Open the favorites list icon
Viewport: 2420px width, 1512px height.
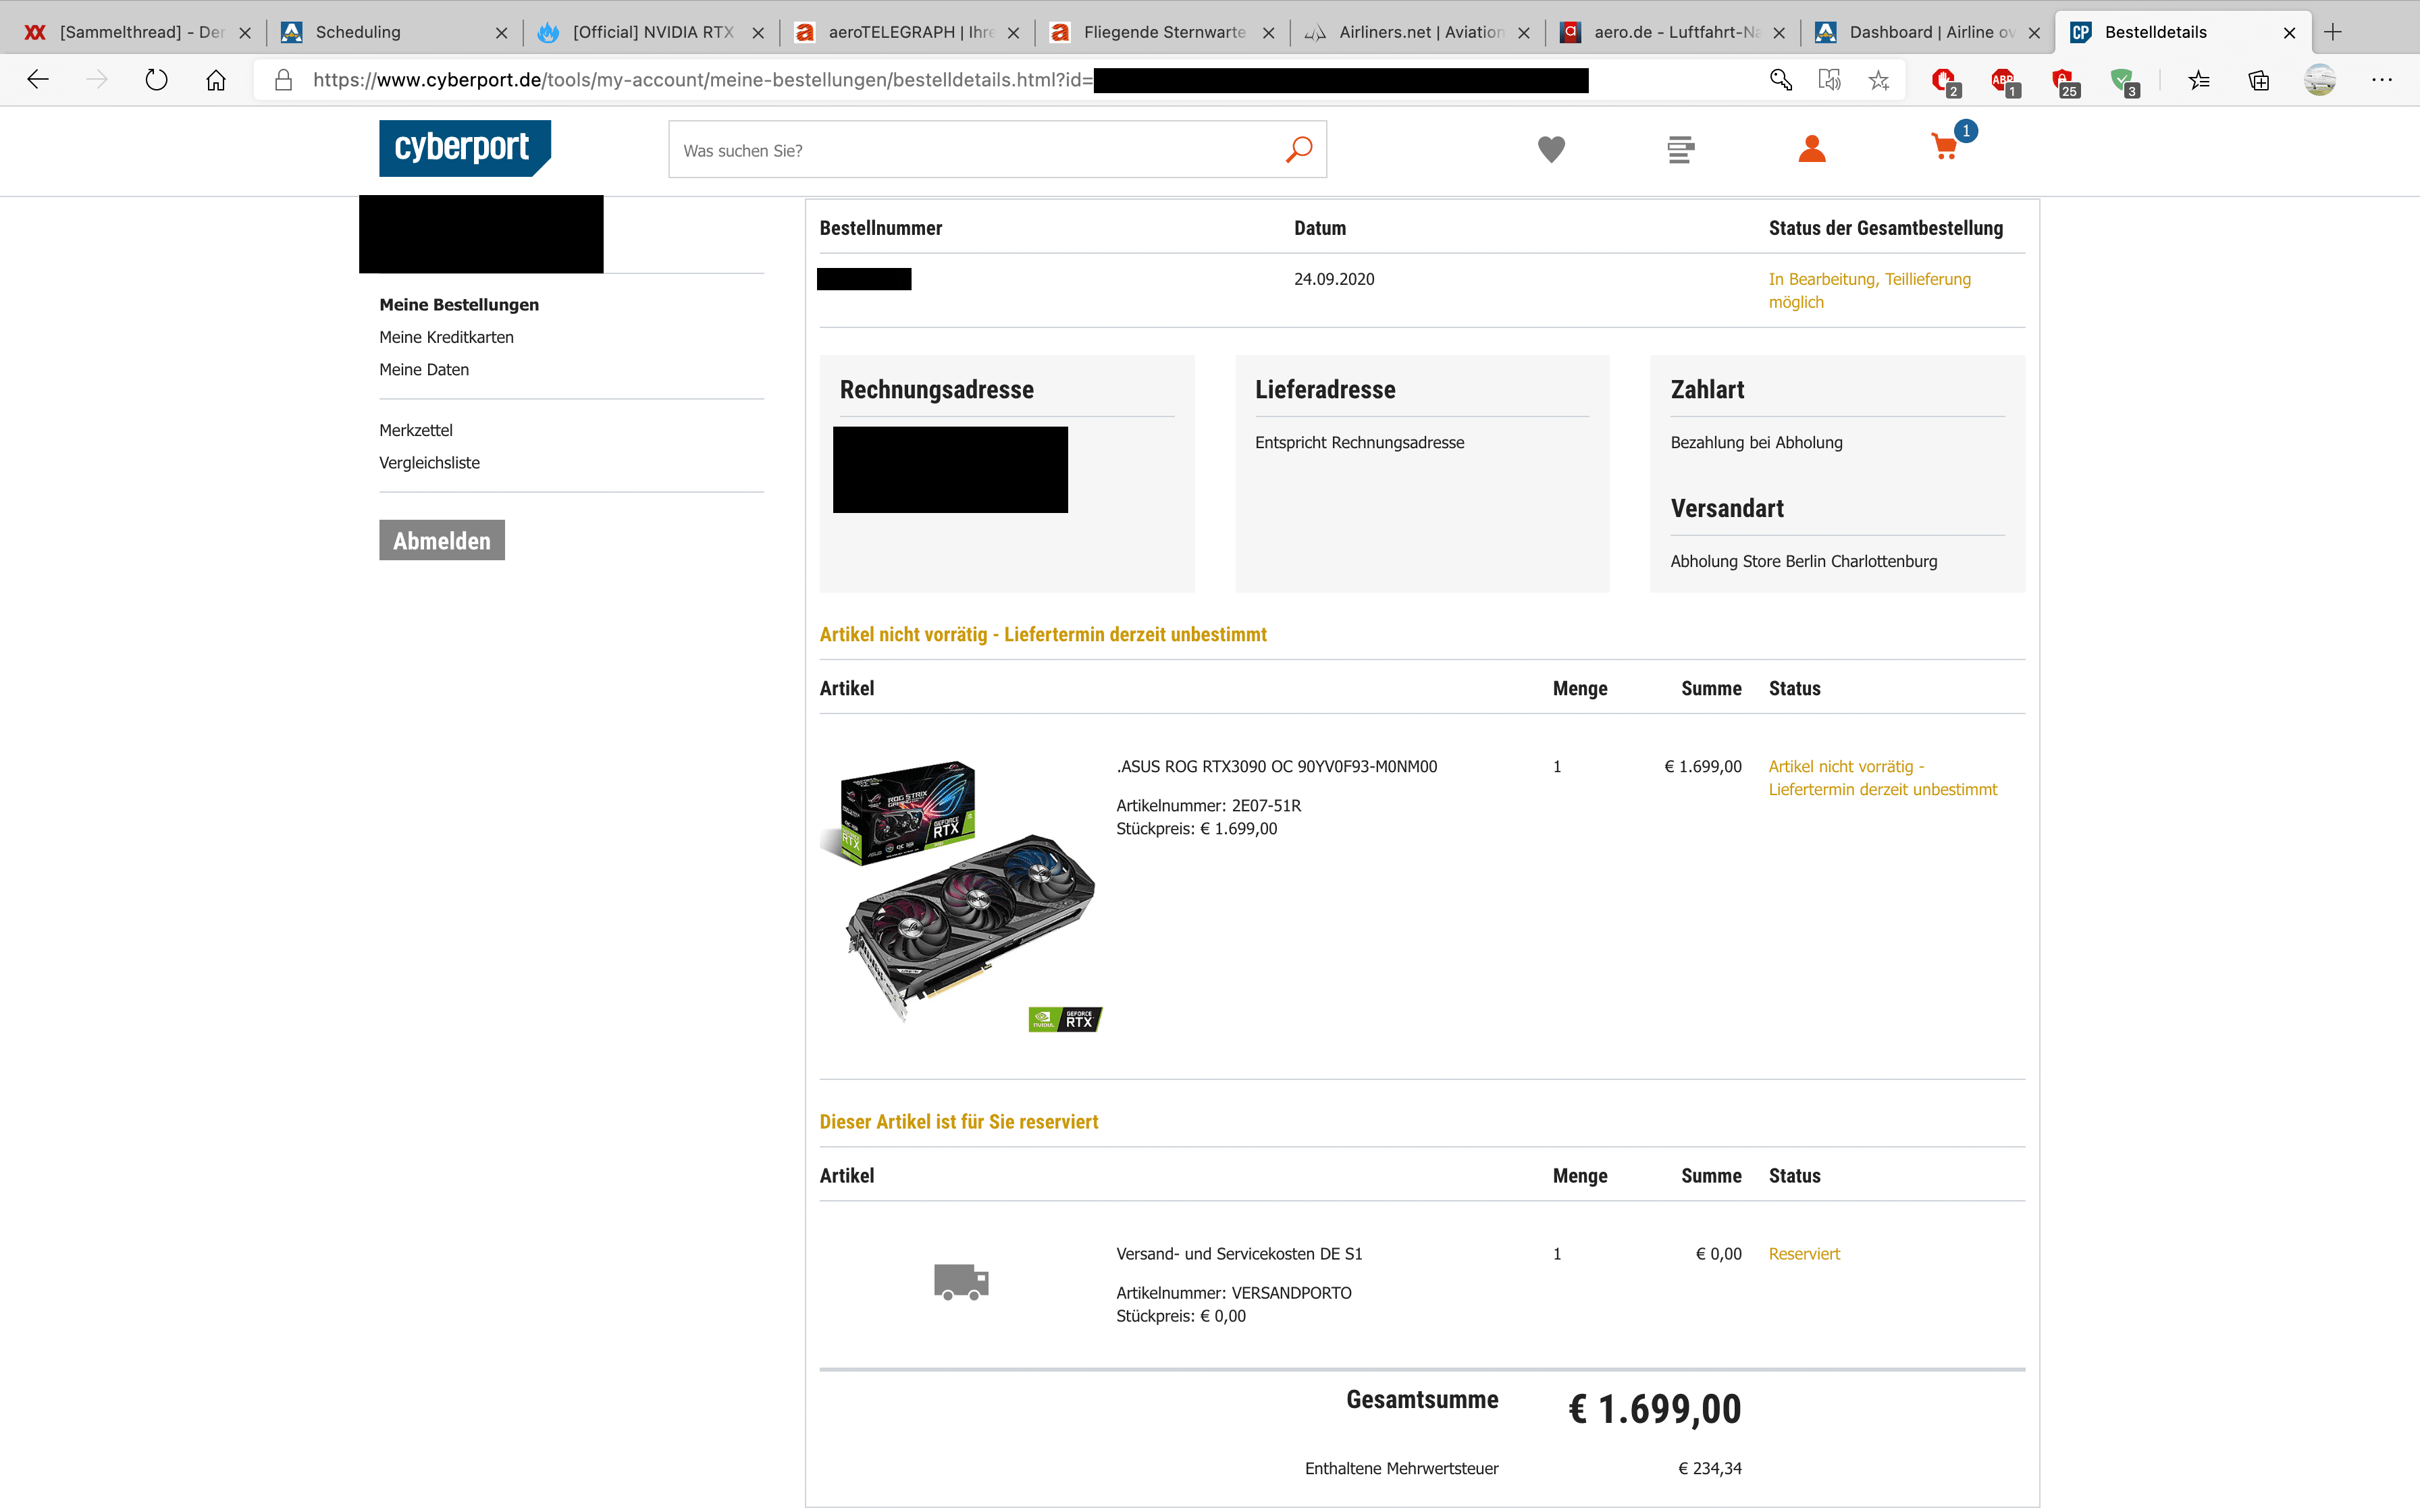[x=2199, y=80]
